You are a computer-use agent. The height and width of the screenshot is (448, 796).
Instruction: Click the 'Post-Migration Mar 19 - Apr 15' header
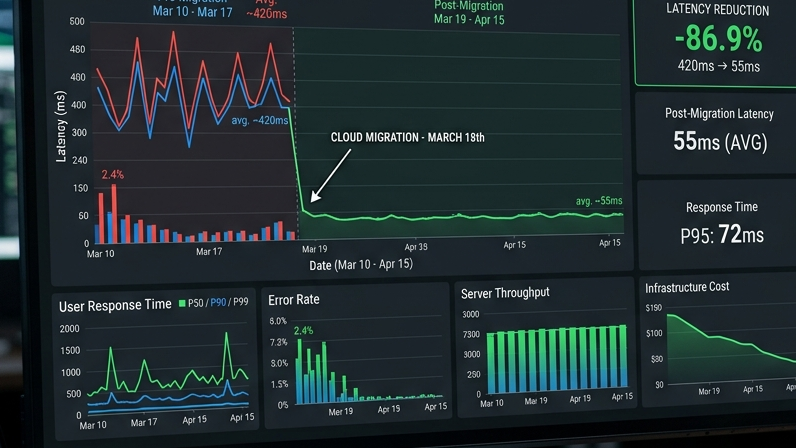click(x=469, y=13)
